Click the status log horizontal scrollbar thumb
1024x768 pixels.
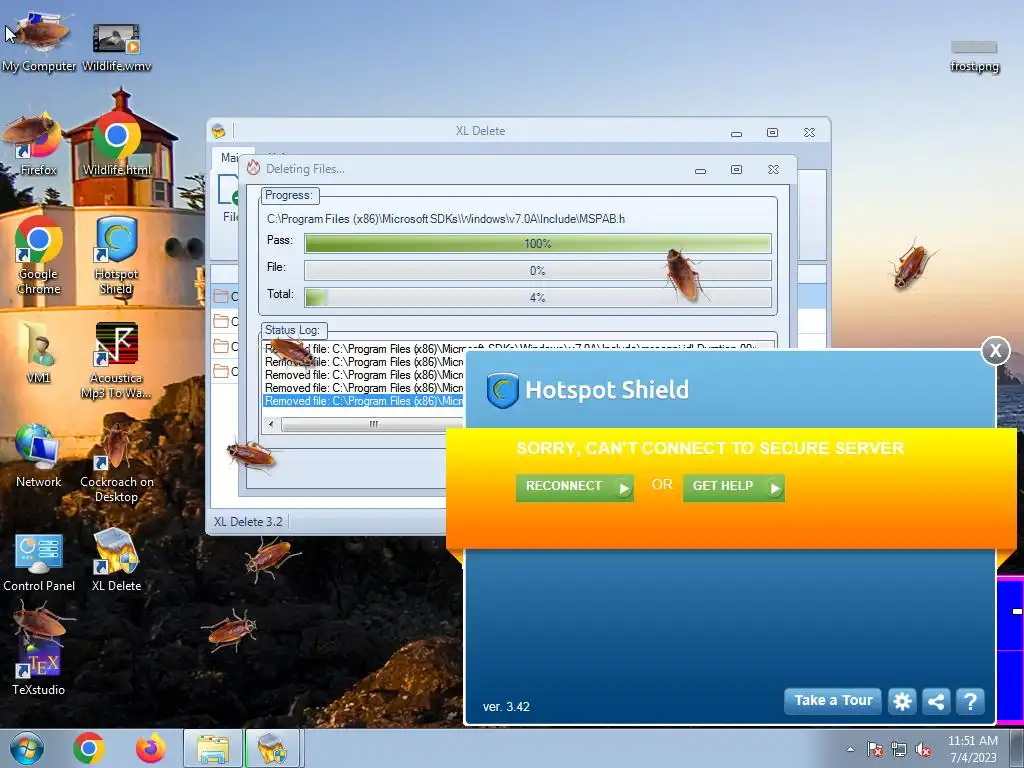tap(372, 424)
